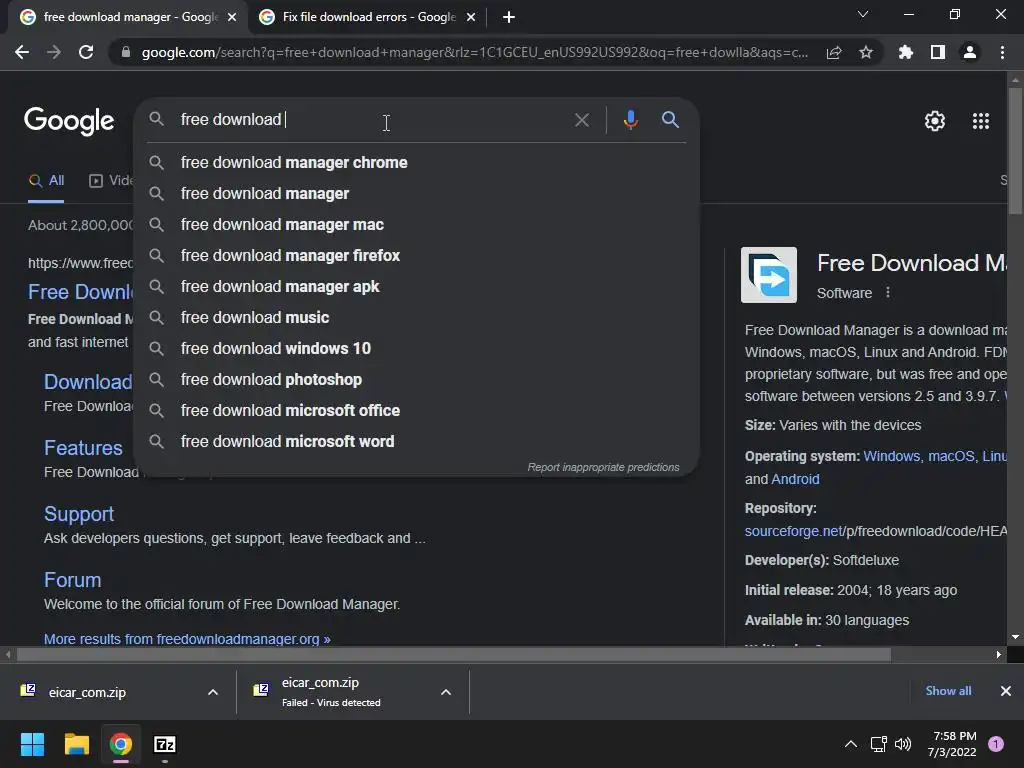This screenshot has width=1024, height=768.
Task: Bookmark this page with the star
Action: tap(866, 52)
